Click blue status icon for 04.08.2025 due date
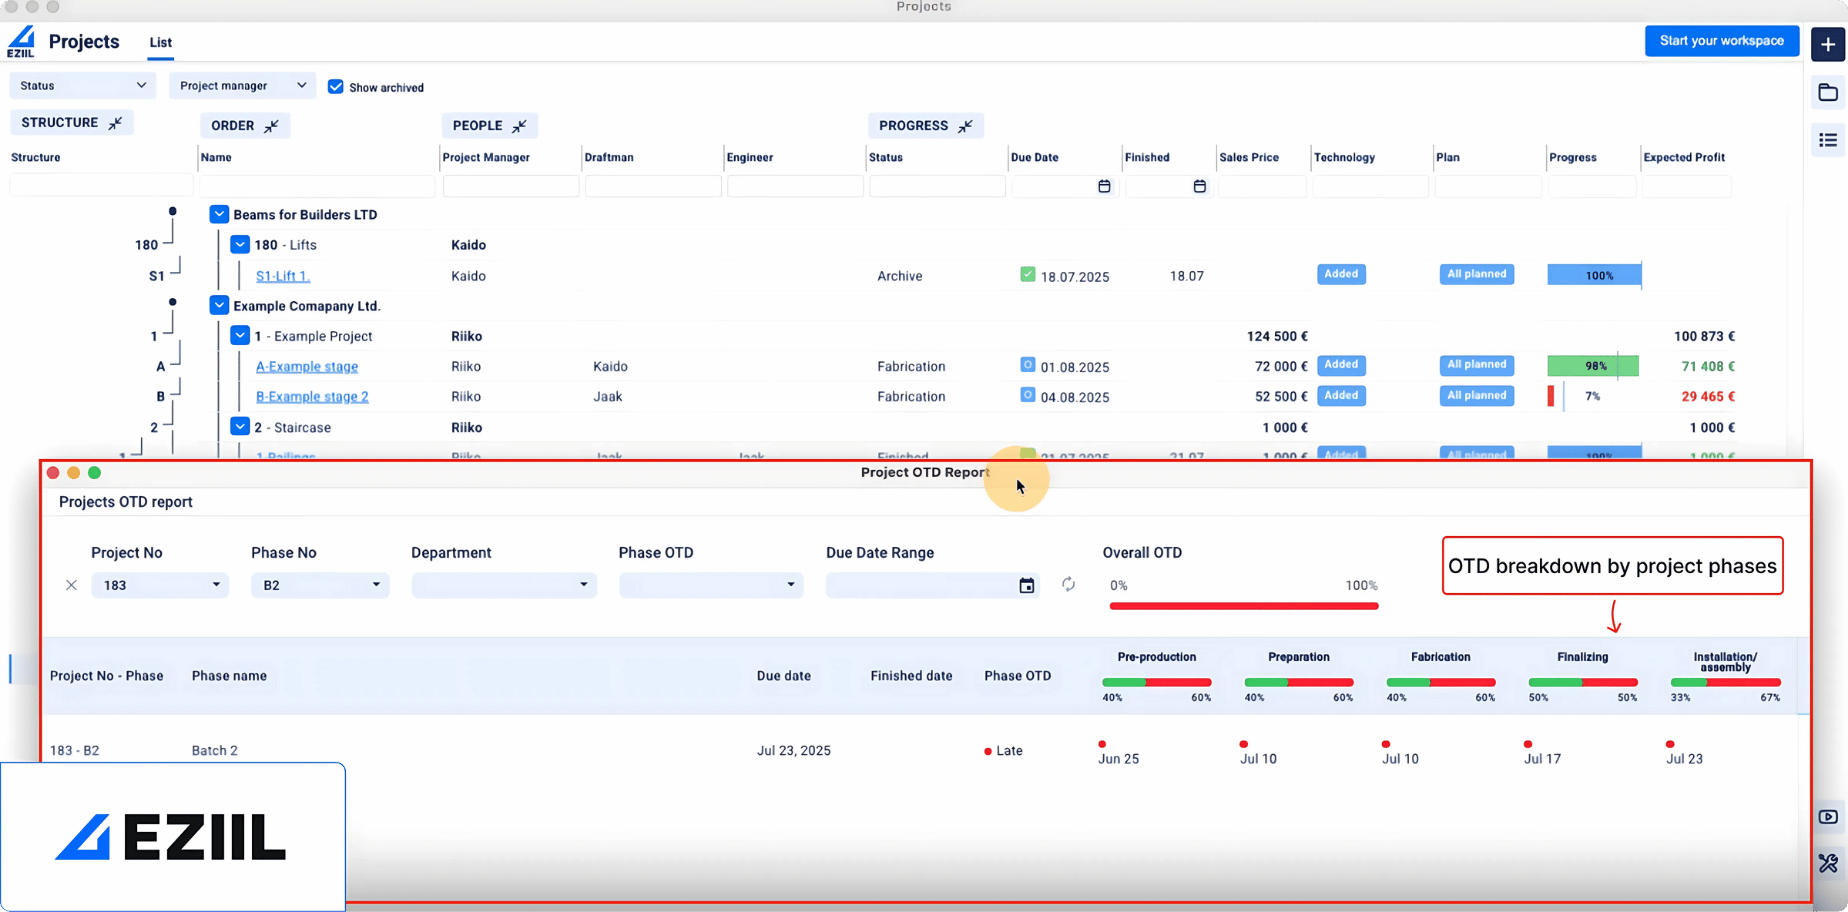This screenshot has width=1848, height=912. (x=1027, y=395)
